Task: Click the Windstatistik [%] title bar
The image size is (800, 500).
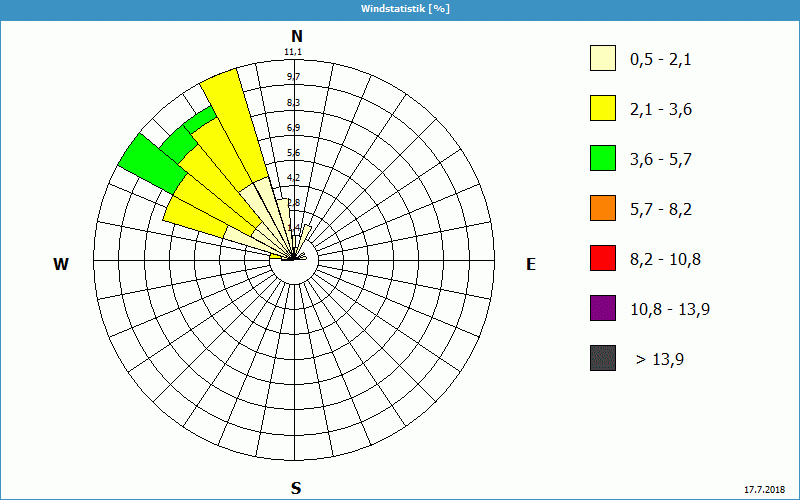Action: 400,8
